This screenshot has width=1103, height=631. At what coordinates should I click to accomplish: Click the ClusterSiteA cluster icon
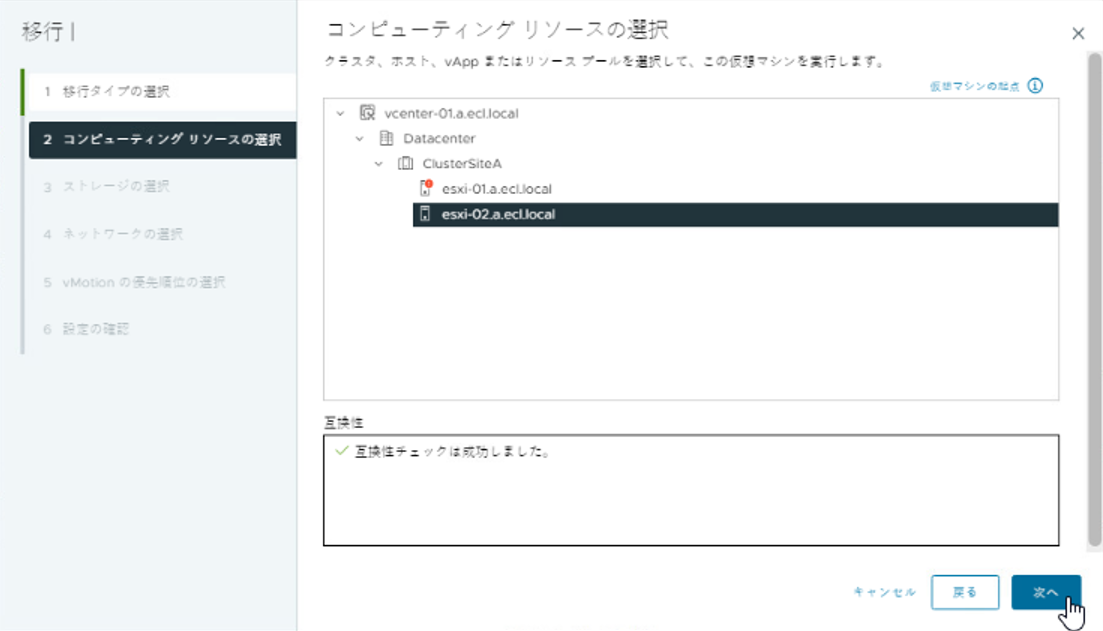click(405, 164)
